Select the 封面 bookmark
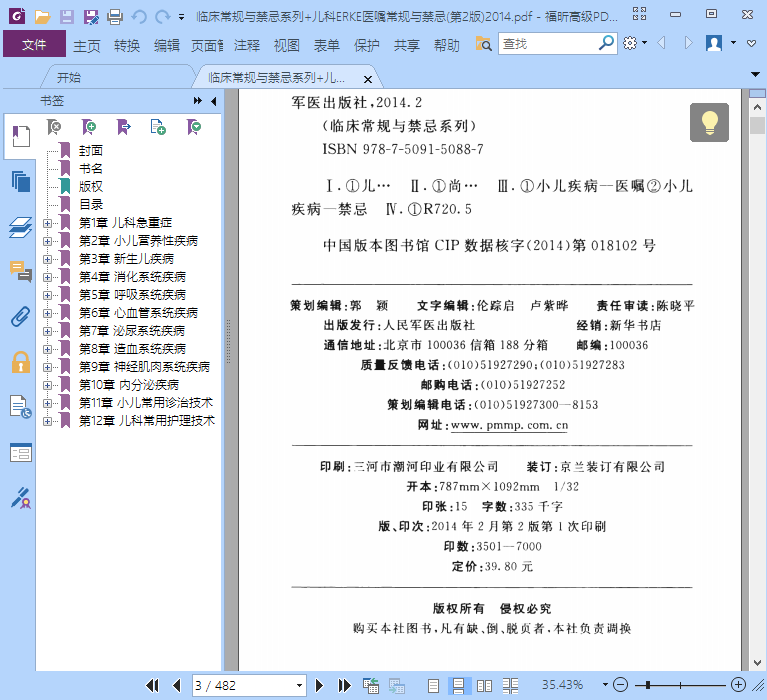 [91, 151]
